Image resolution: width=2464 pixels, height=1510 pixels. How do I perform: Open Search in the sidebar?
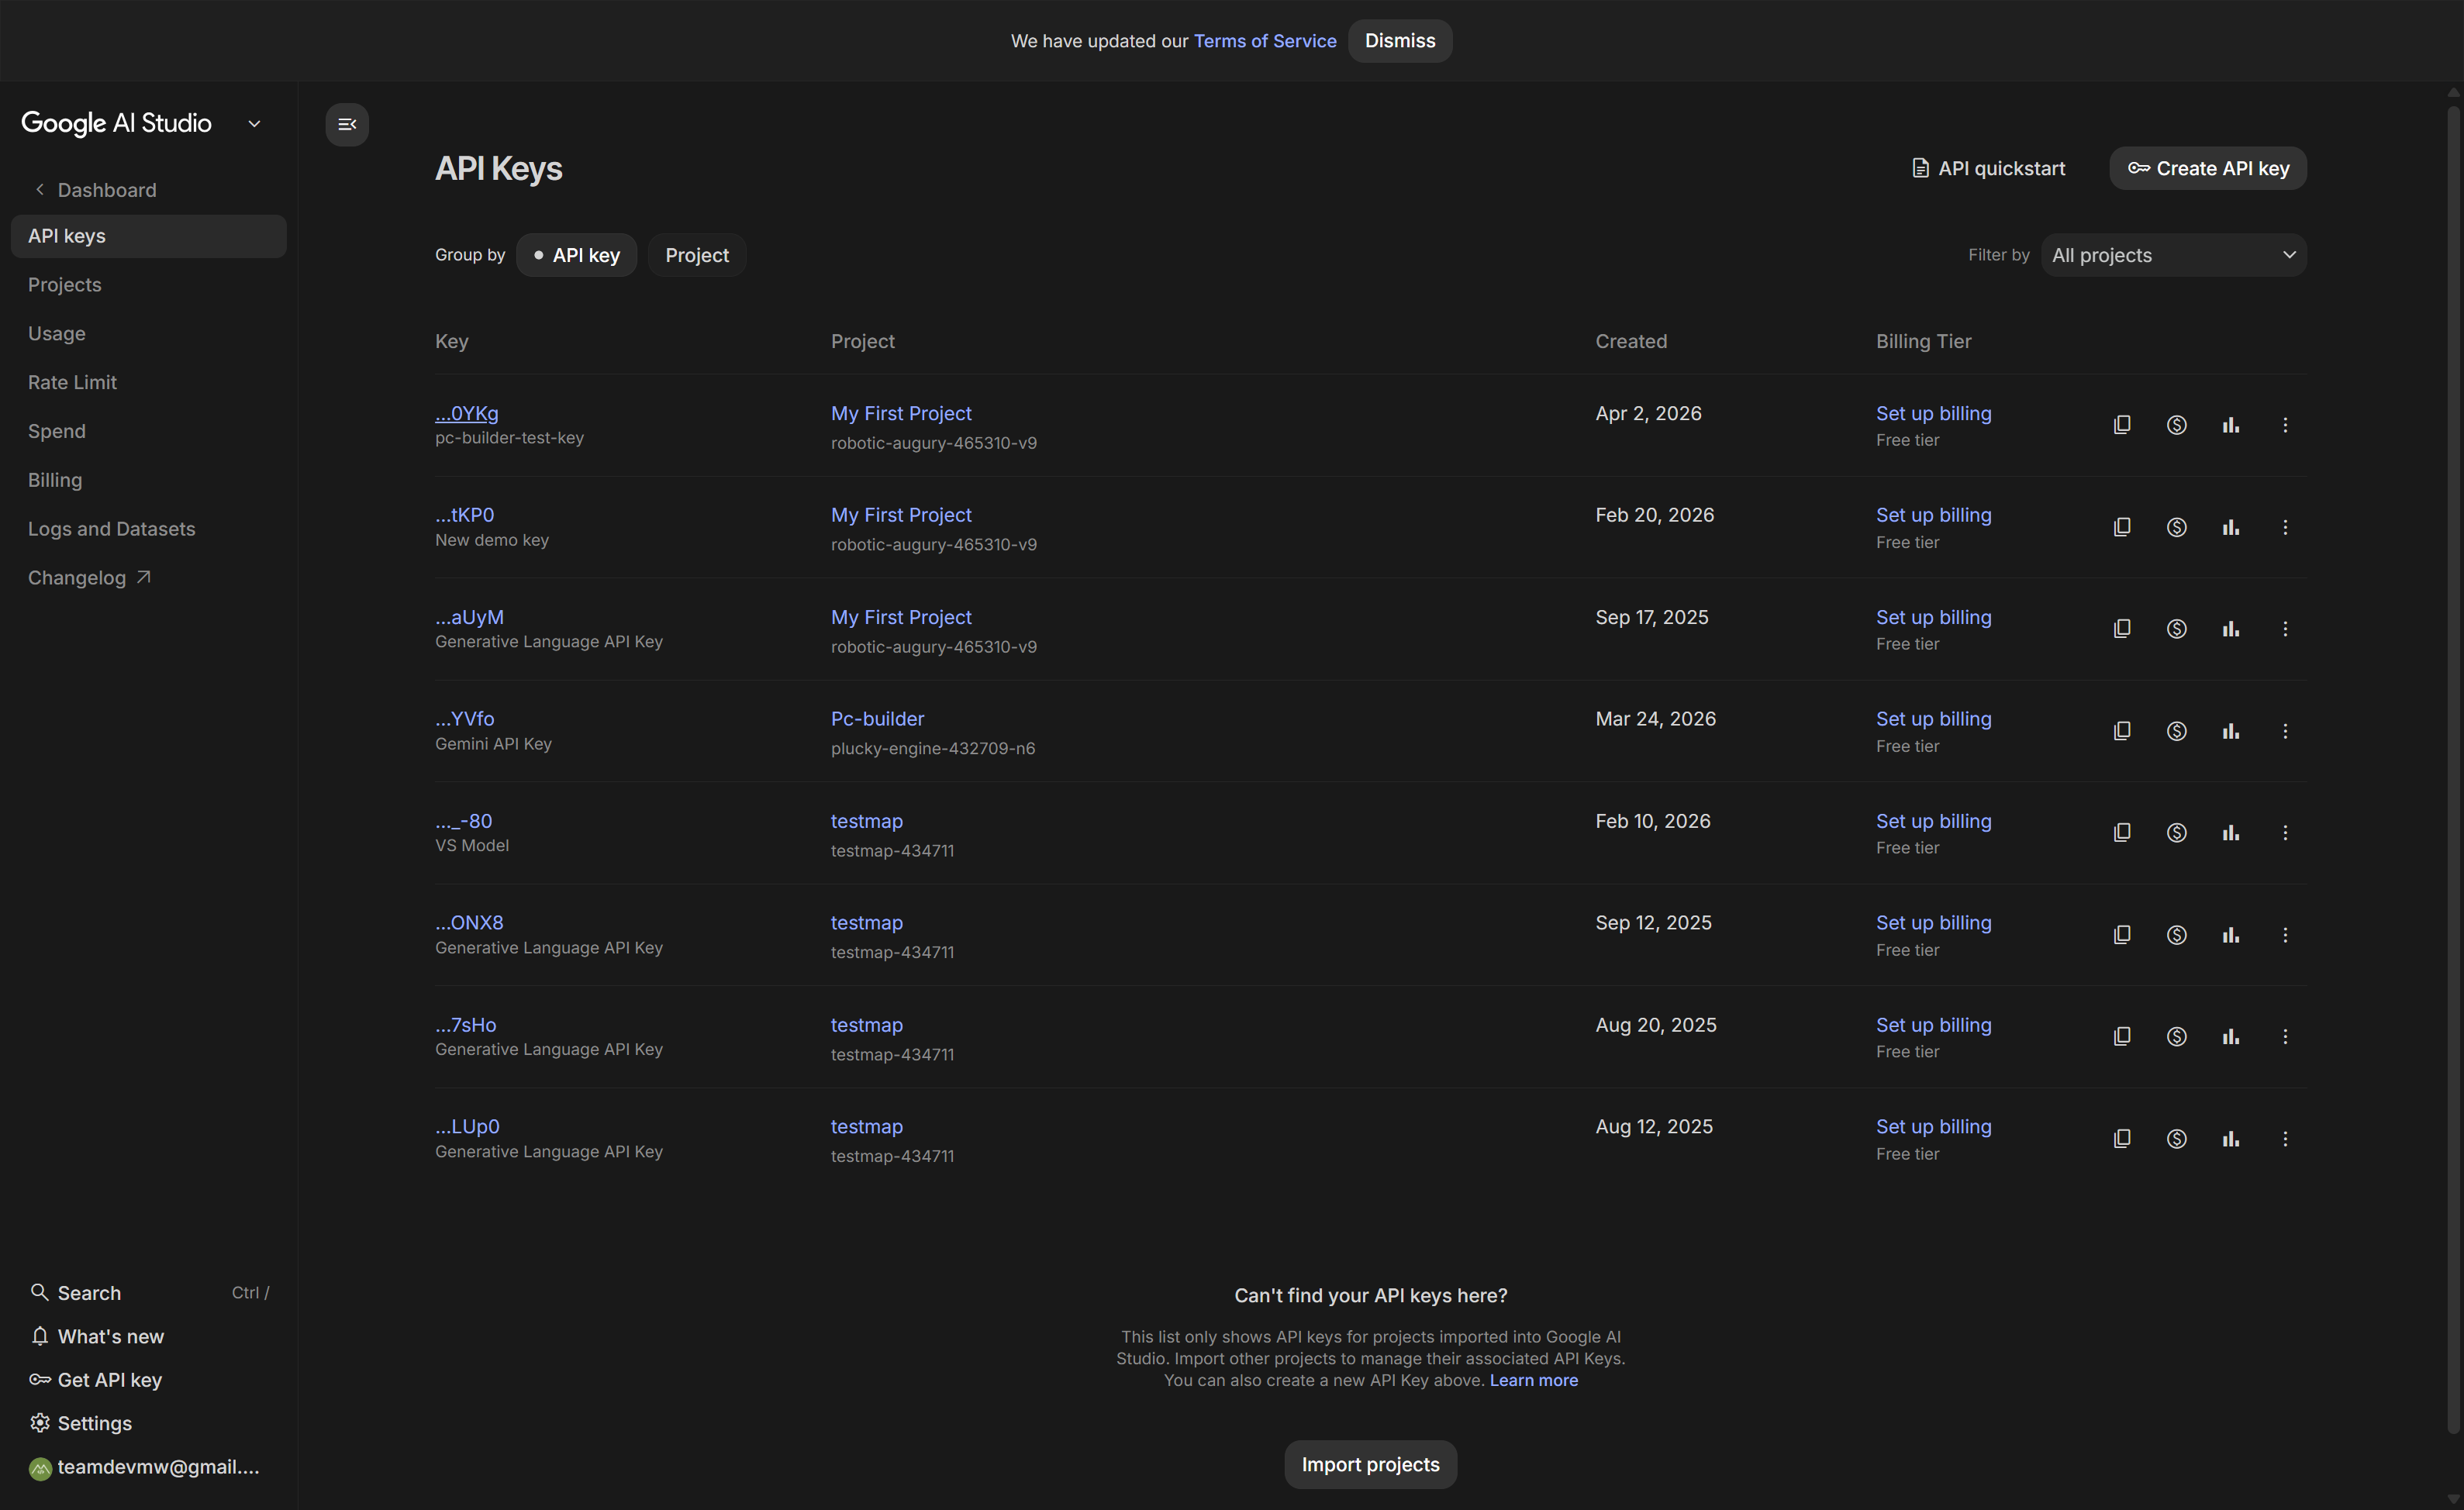[148, 1293]
